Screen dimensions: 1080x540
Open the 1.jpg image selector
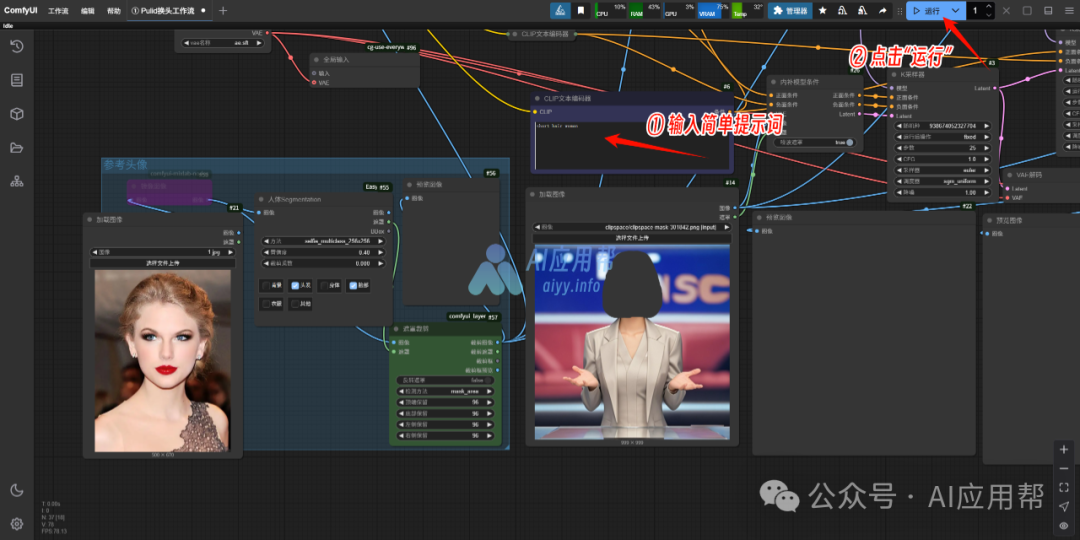point(163,252)
